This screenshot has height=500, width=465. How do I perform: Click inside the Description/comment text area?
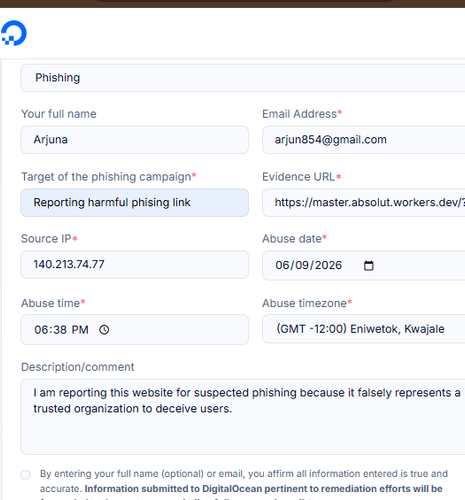243,417
